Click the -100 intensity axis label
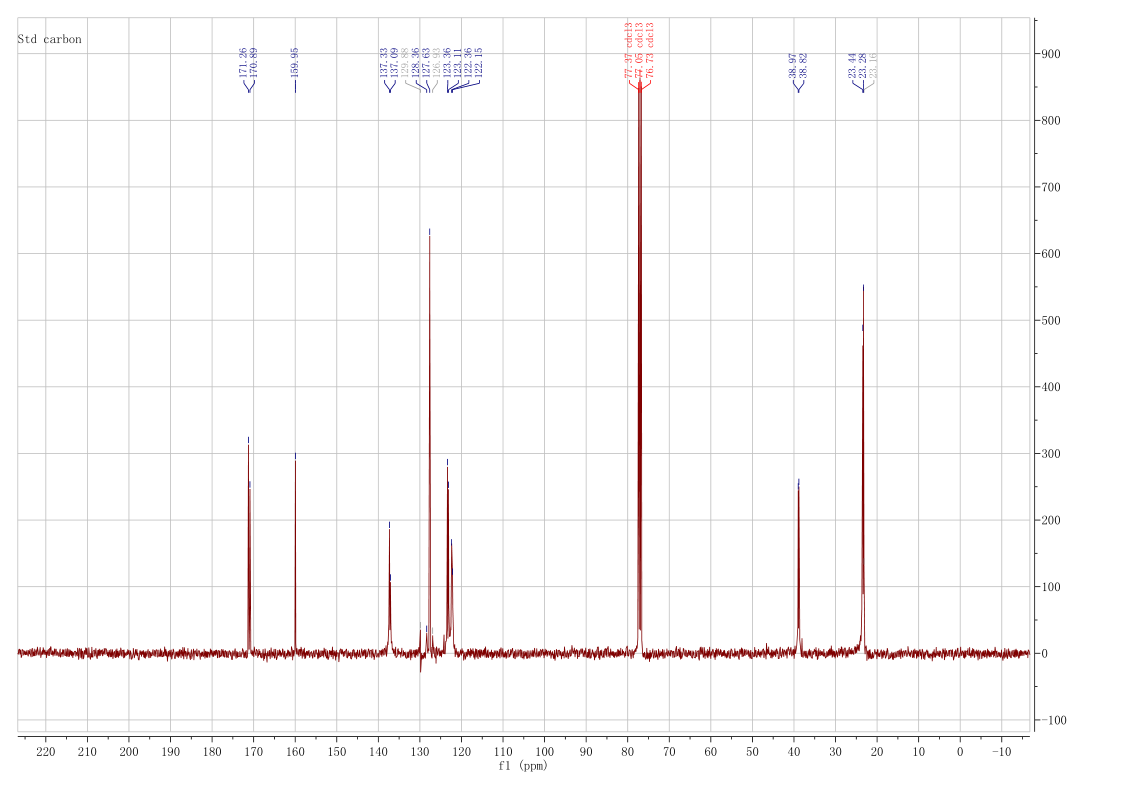The width and height of the screenshot is (1121, 791). pyautogui.click(x=1053, y=721)
